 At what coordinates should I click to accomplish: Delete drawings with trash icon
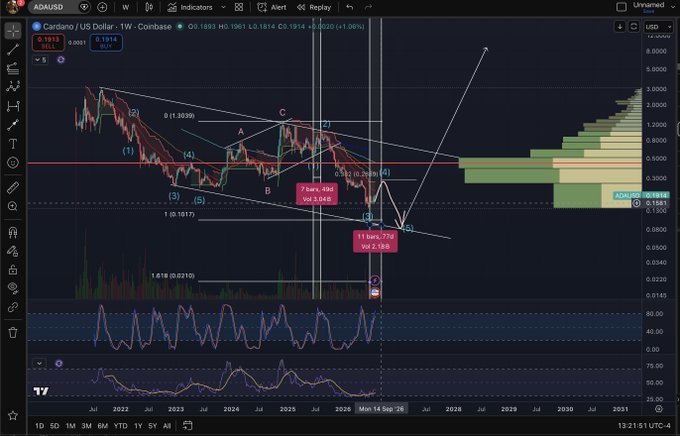(13, 333)
